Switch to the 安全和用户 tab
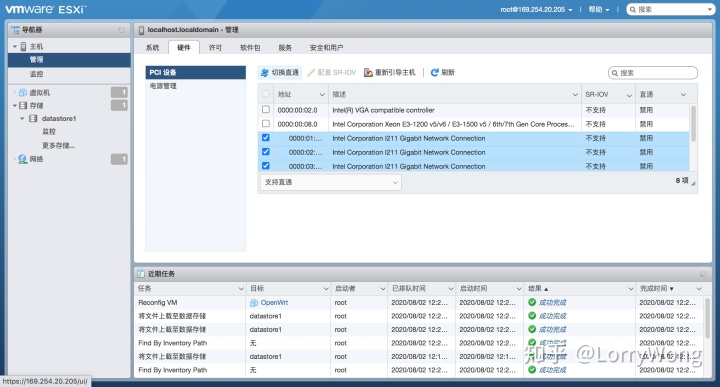720x387 pixels. coord(326,48)
